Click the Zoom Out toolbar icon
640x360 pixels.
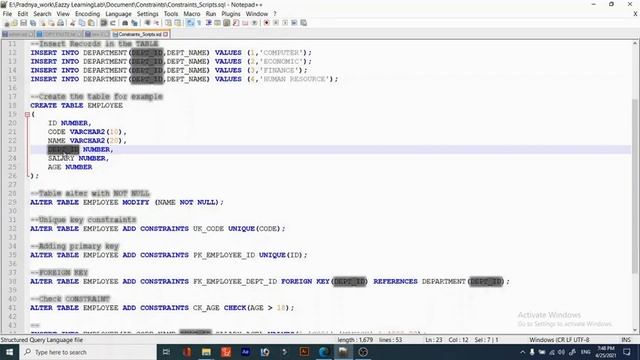[x=156, y=23]
